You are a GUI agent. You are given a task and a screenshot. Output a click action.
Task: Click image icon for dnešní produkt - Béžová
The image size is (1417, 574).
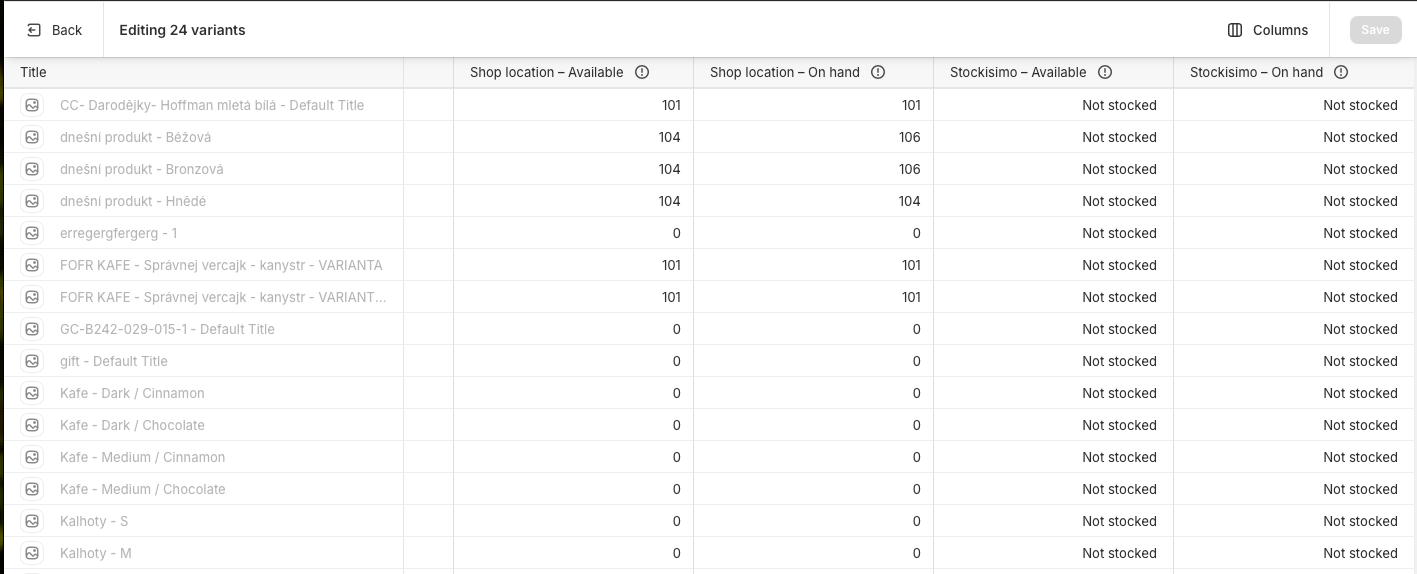point(32,137)
